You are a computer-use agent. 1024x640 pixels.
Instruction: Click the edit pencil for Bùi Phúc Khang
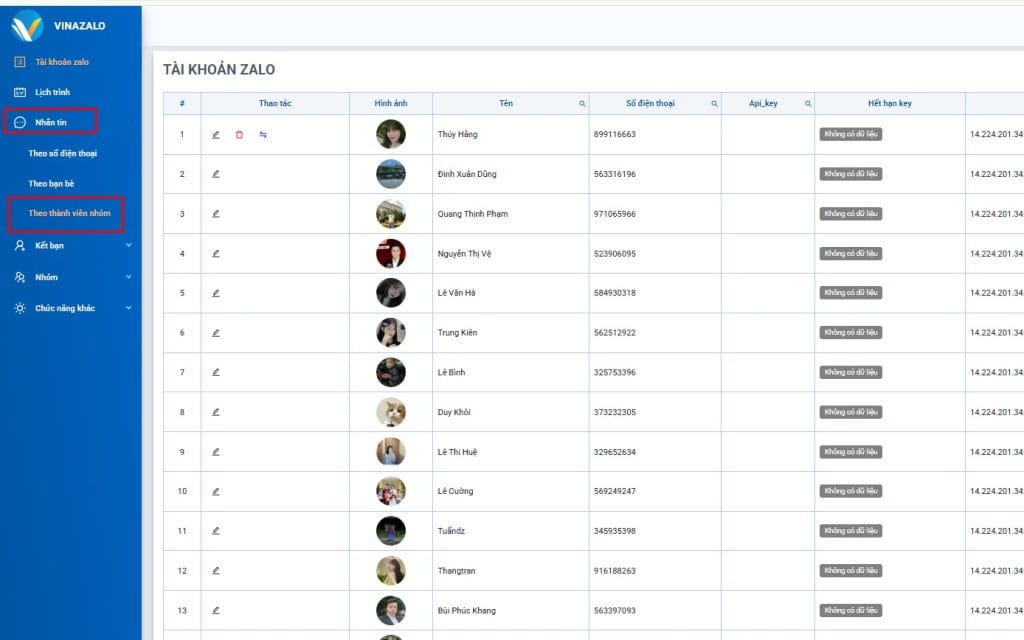(216, 610)
